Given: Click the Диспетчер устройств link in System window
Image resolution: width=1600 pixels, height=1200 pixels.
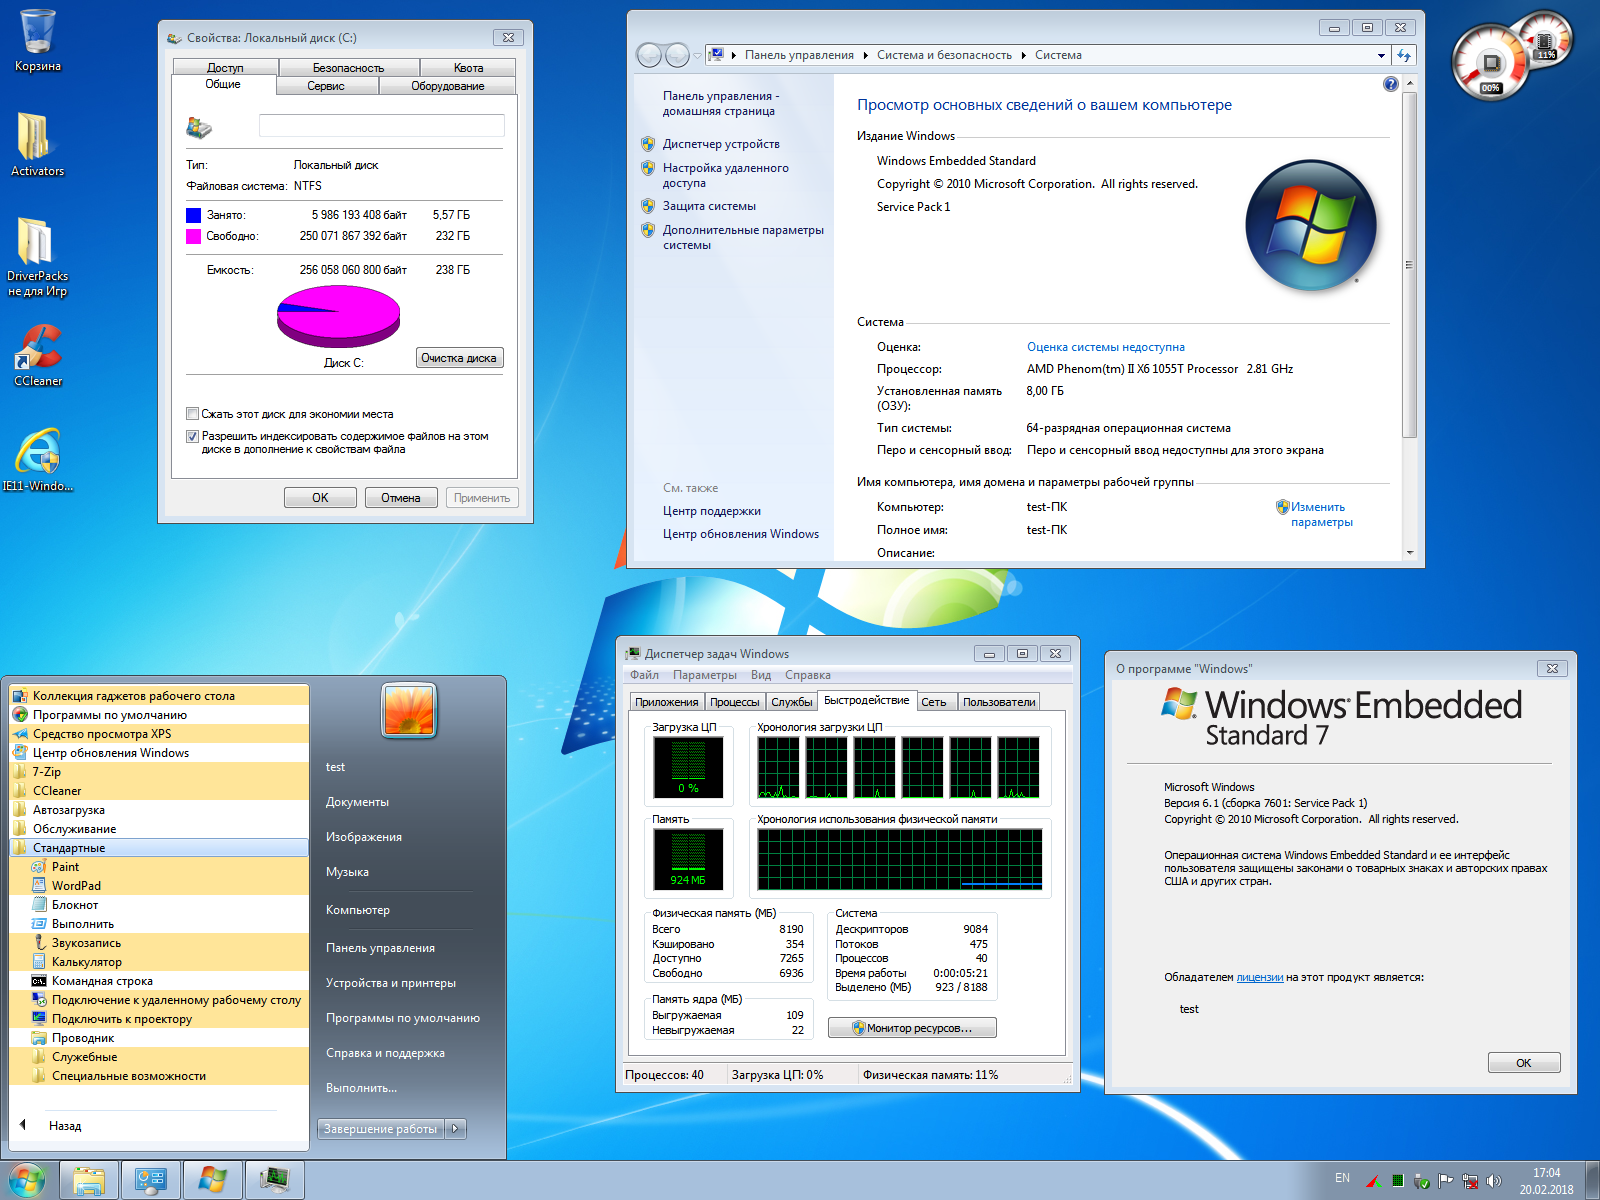Looking at the screenshot, I should tap(721, 144).
